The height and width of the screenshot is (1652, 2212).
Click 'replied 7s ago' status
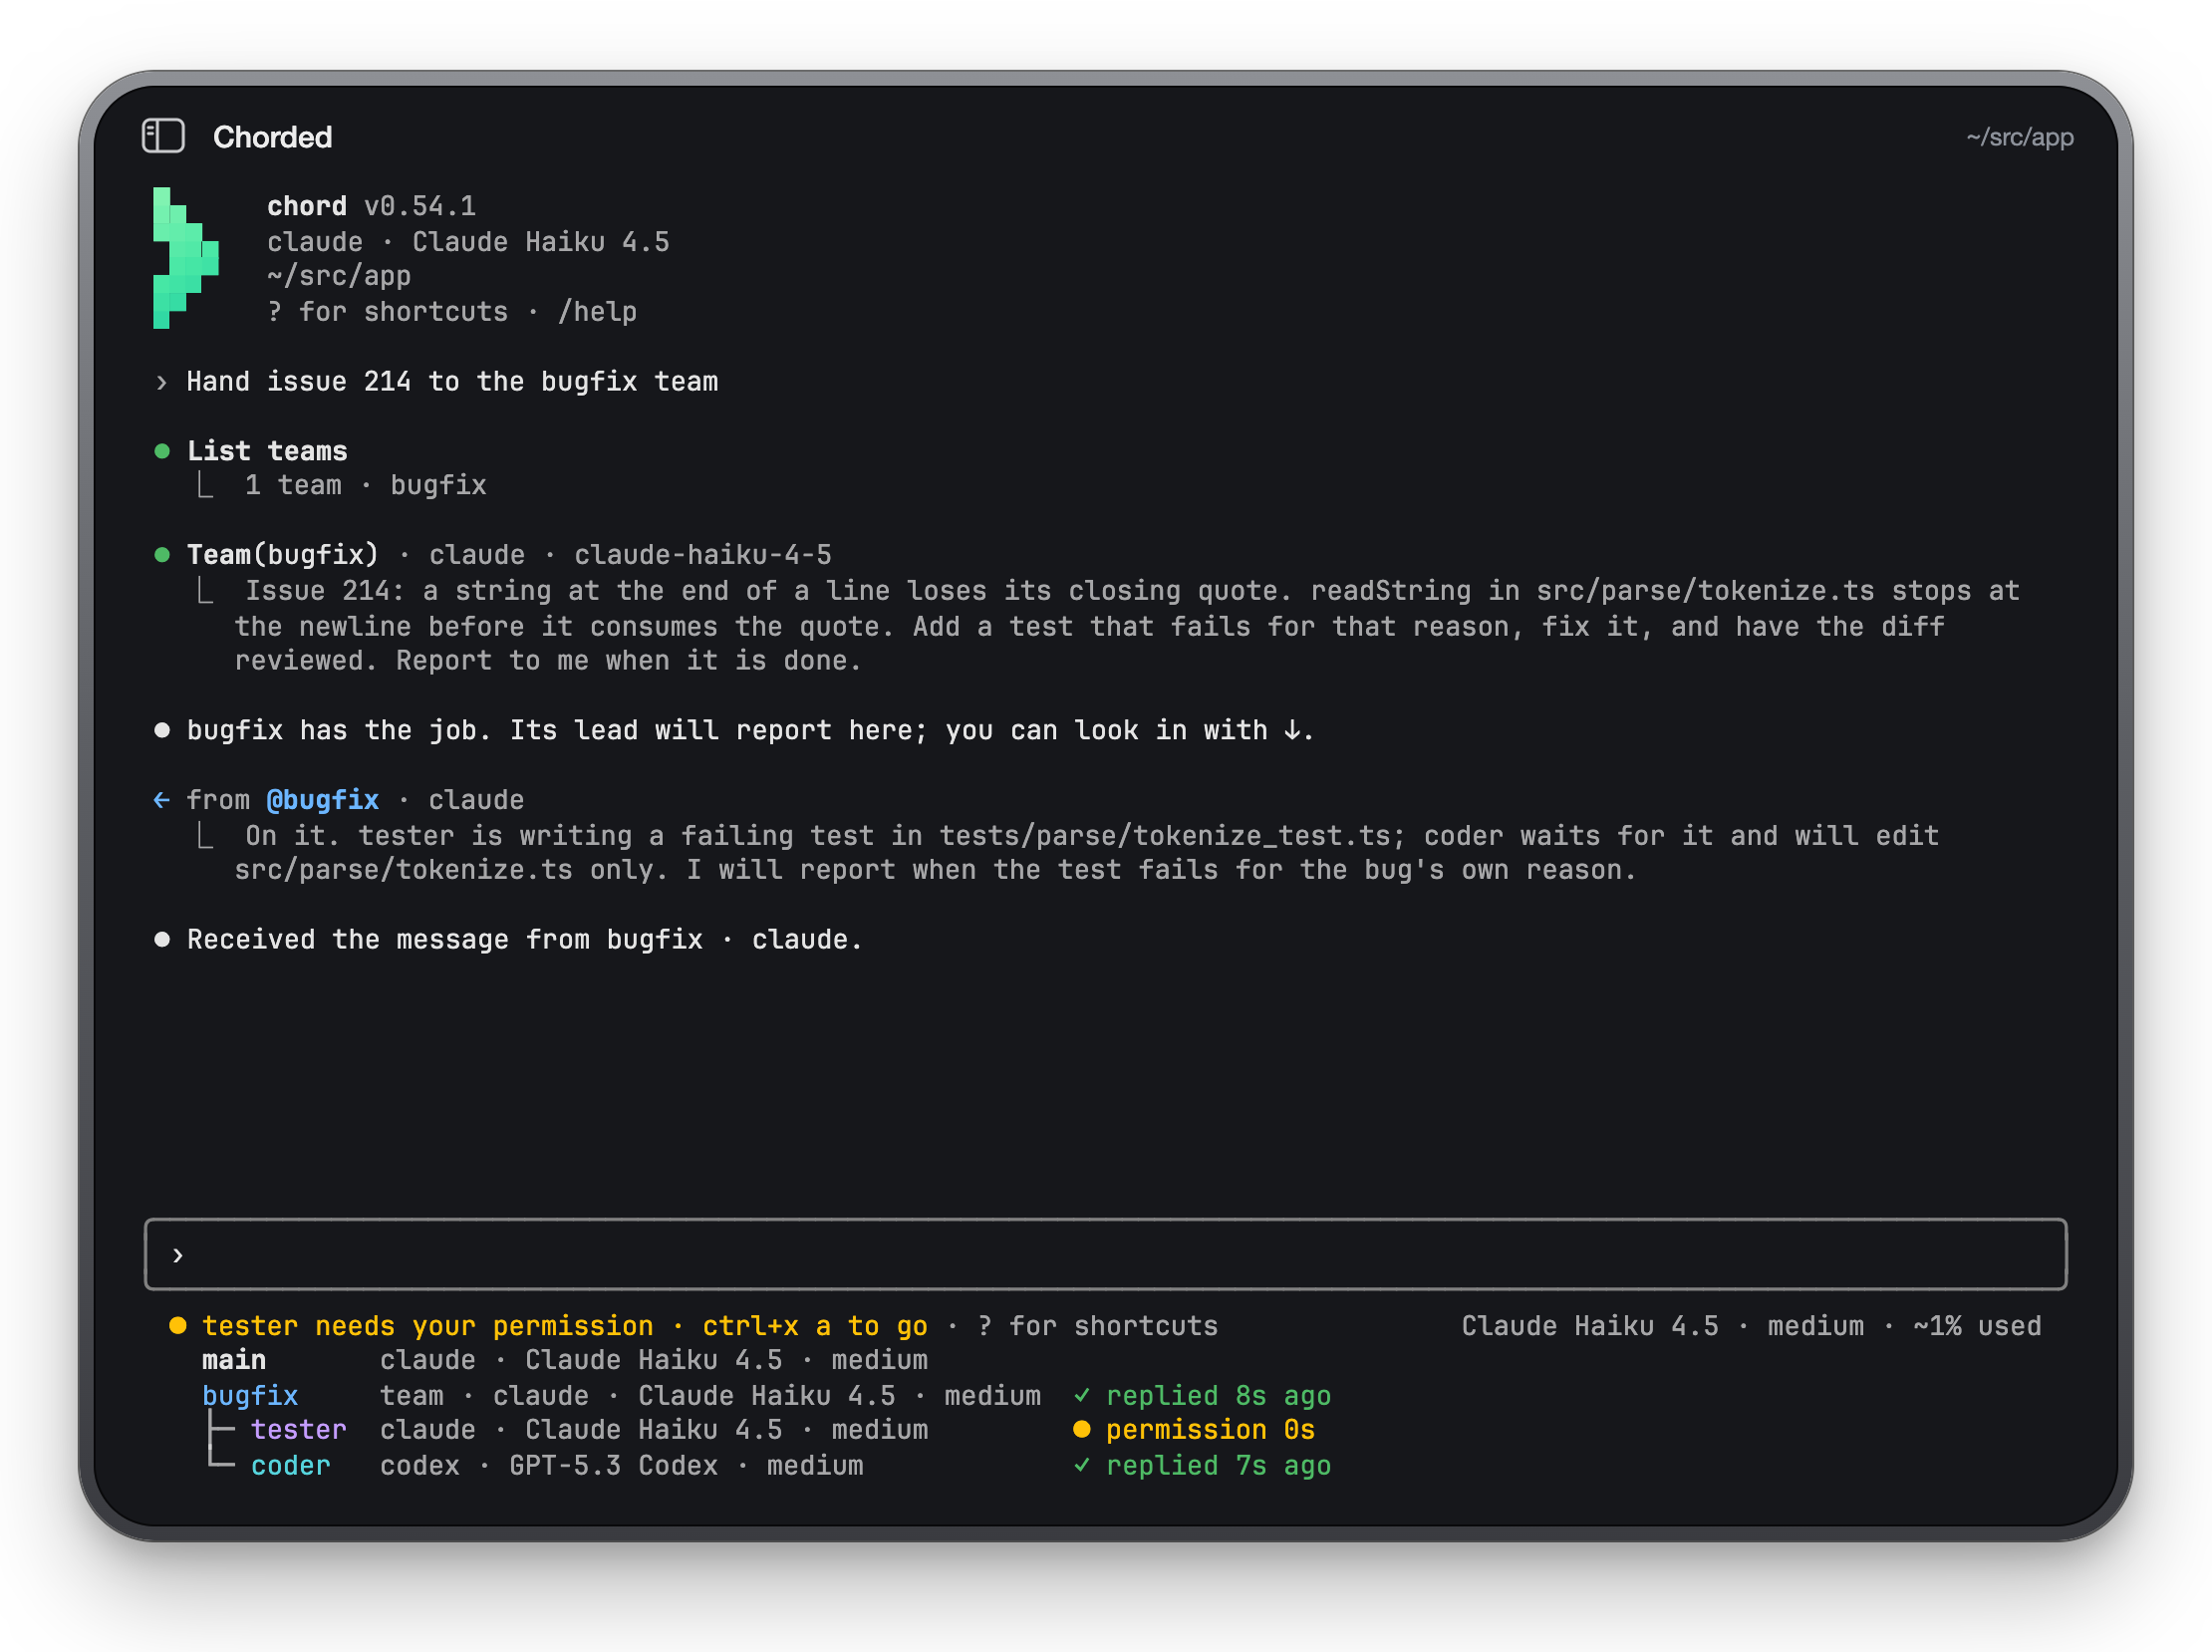pos(1218,1465)
